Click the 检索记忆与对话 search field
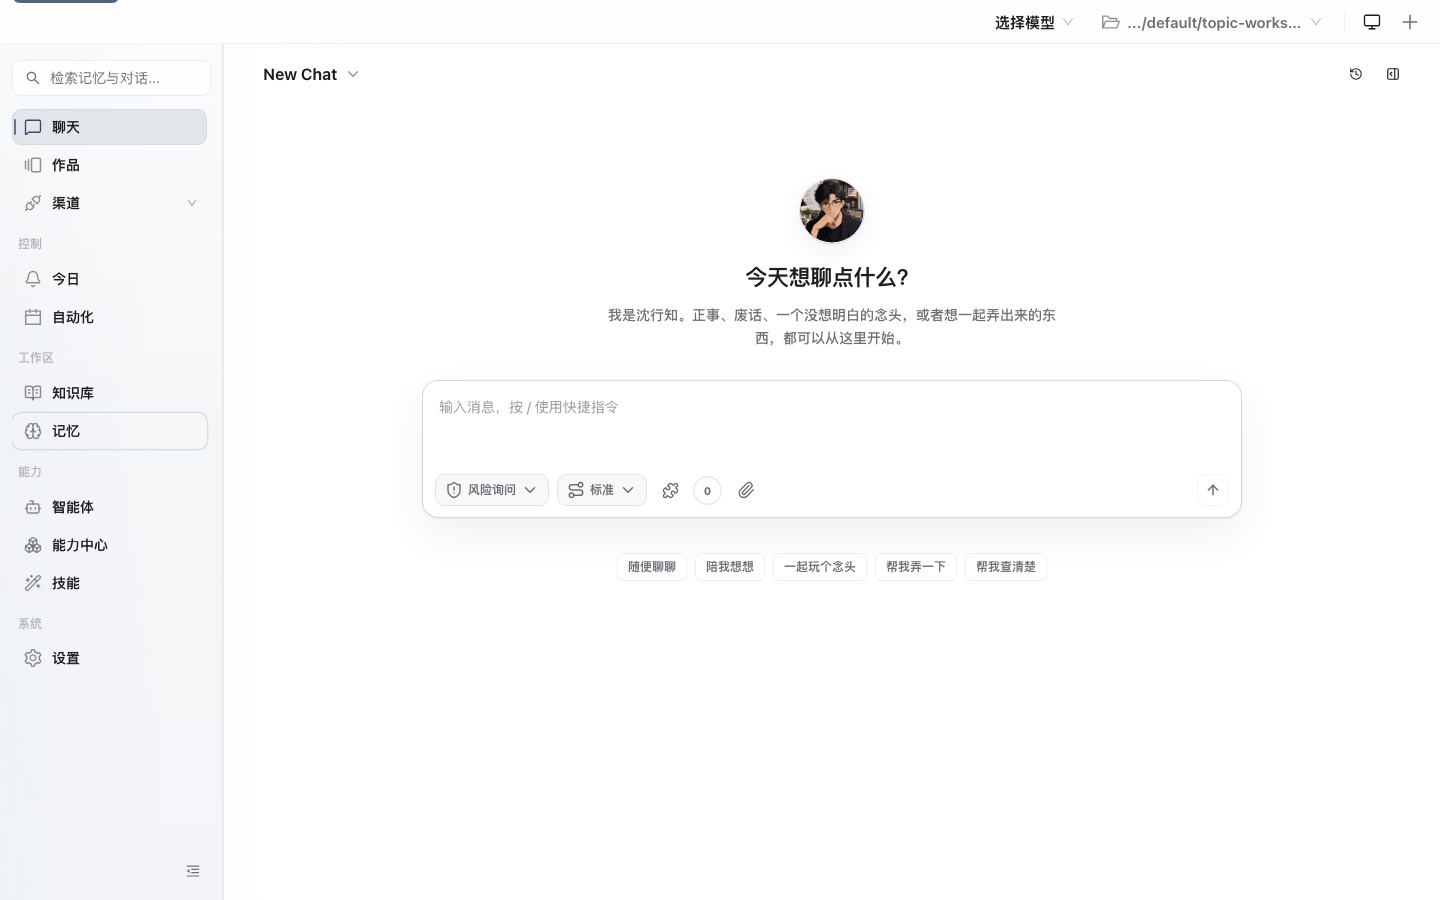 (x=111, y=78)
